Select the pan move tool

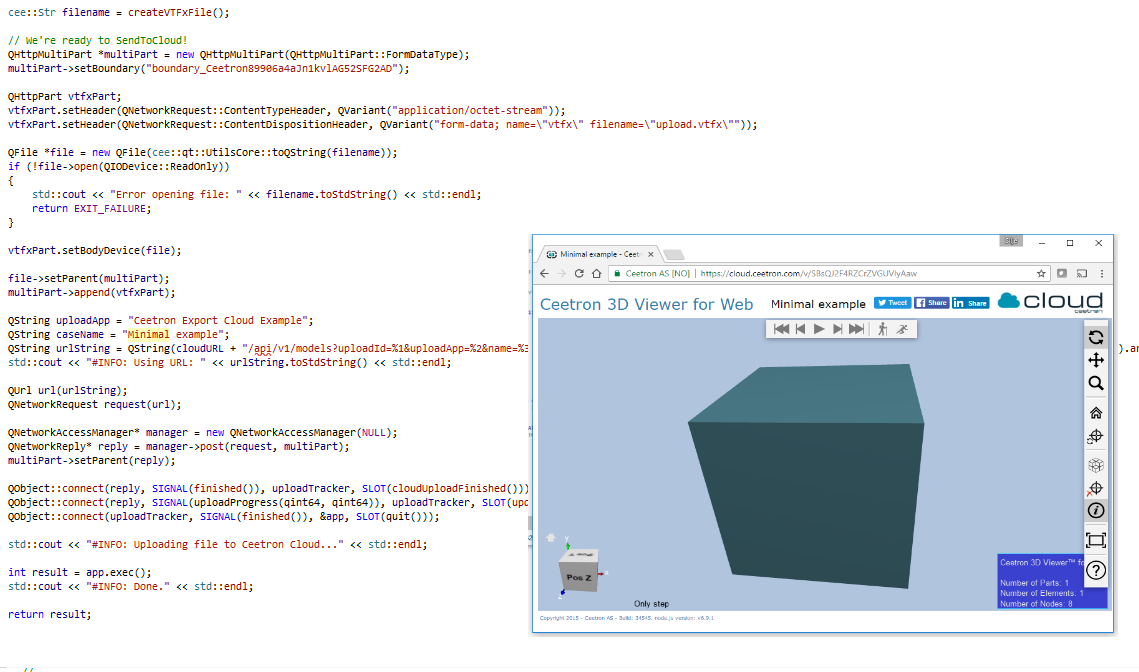[x=1096, y=360]
